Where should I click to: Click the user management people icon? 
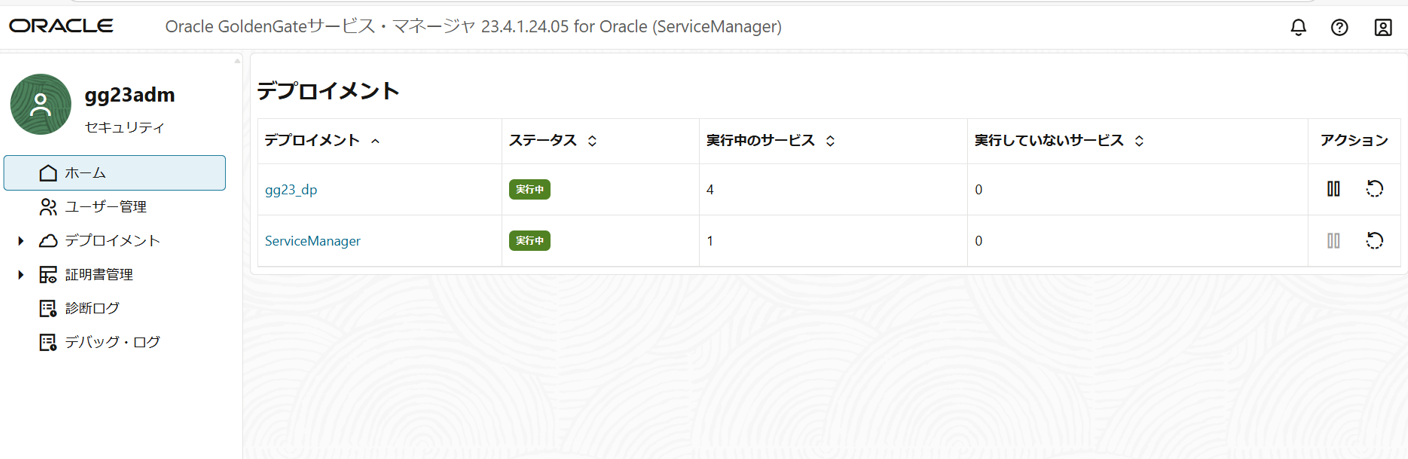48,207
